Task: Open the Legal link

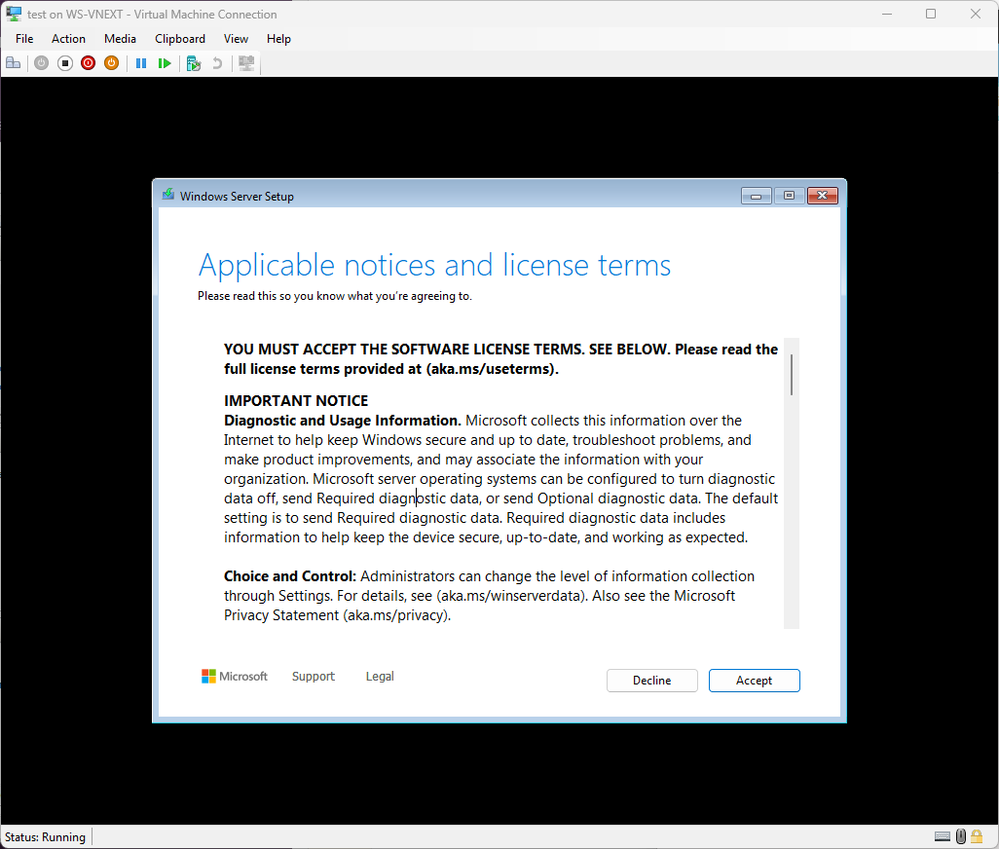Action: pyautogui.click(x=380, y=676)
